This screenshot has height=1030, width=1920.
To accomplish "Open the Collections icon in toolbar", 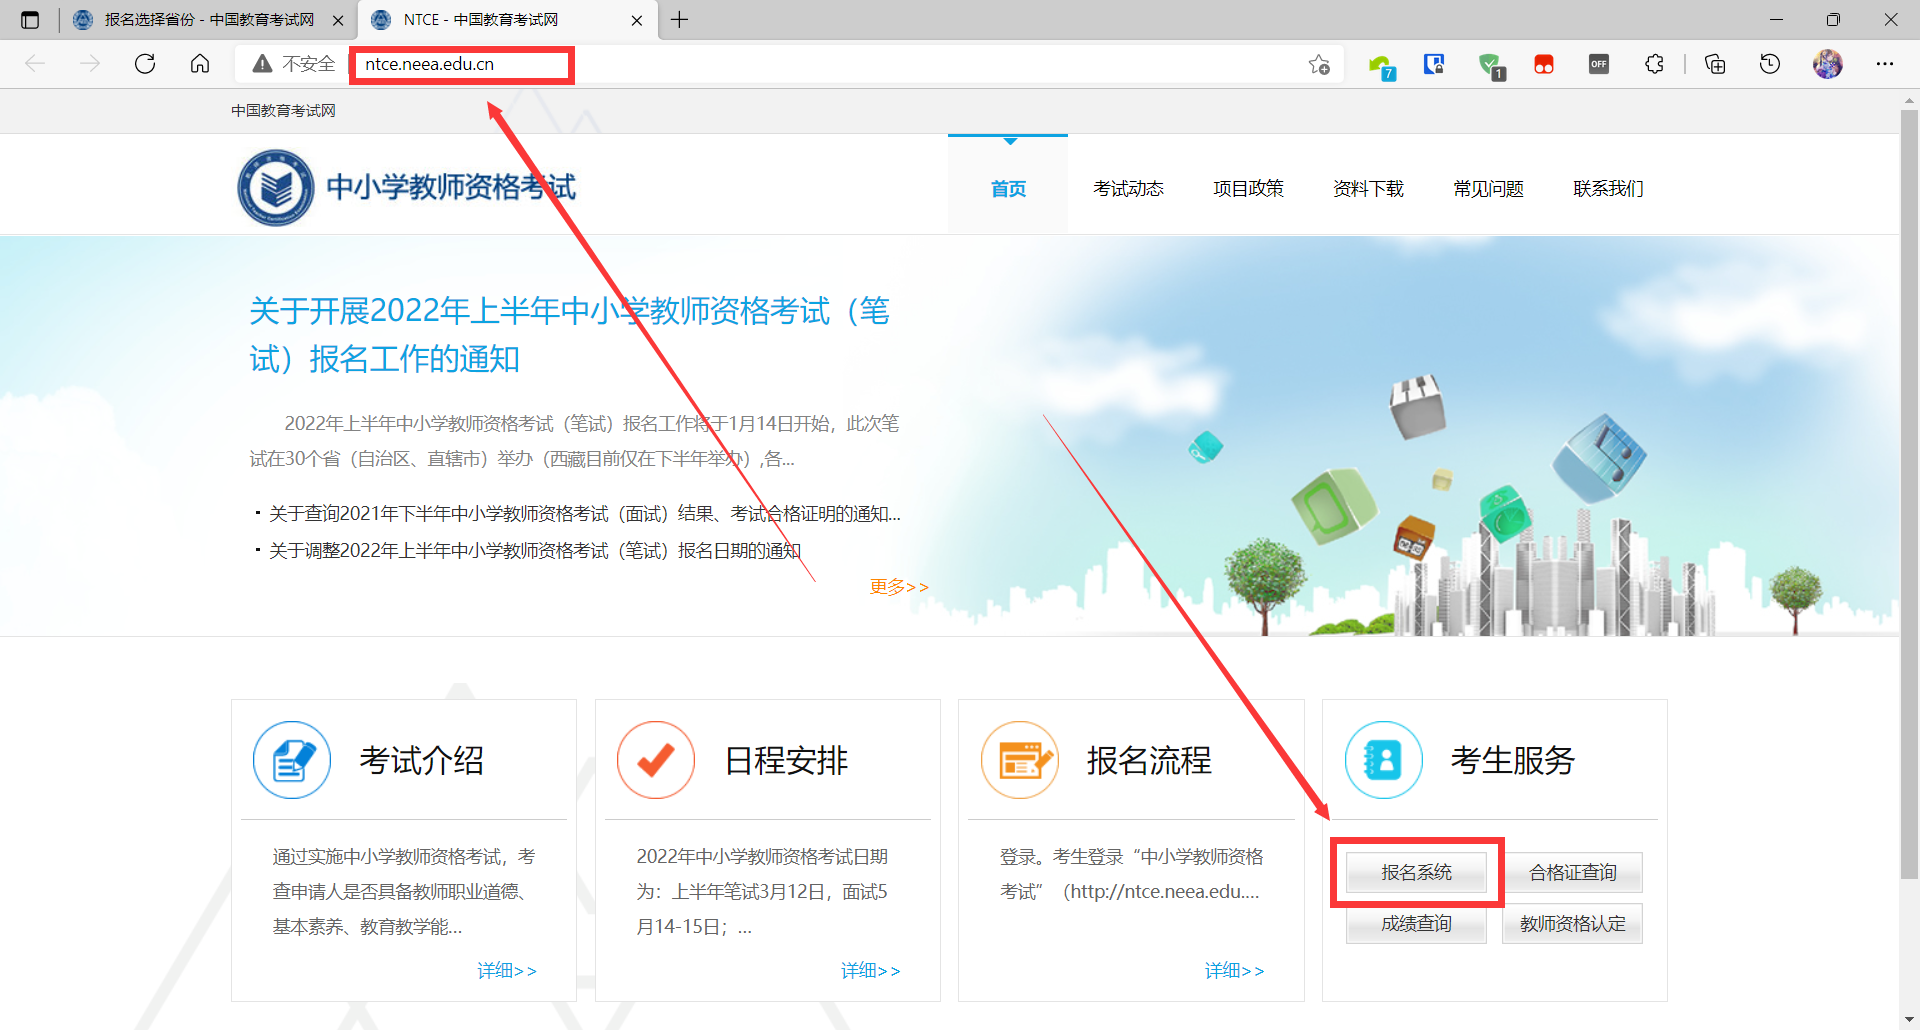I will coord(1715,64).
